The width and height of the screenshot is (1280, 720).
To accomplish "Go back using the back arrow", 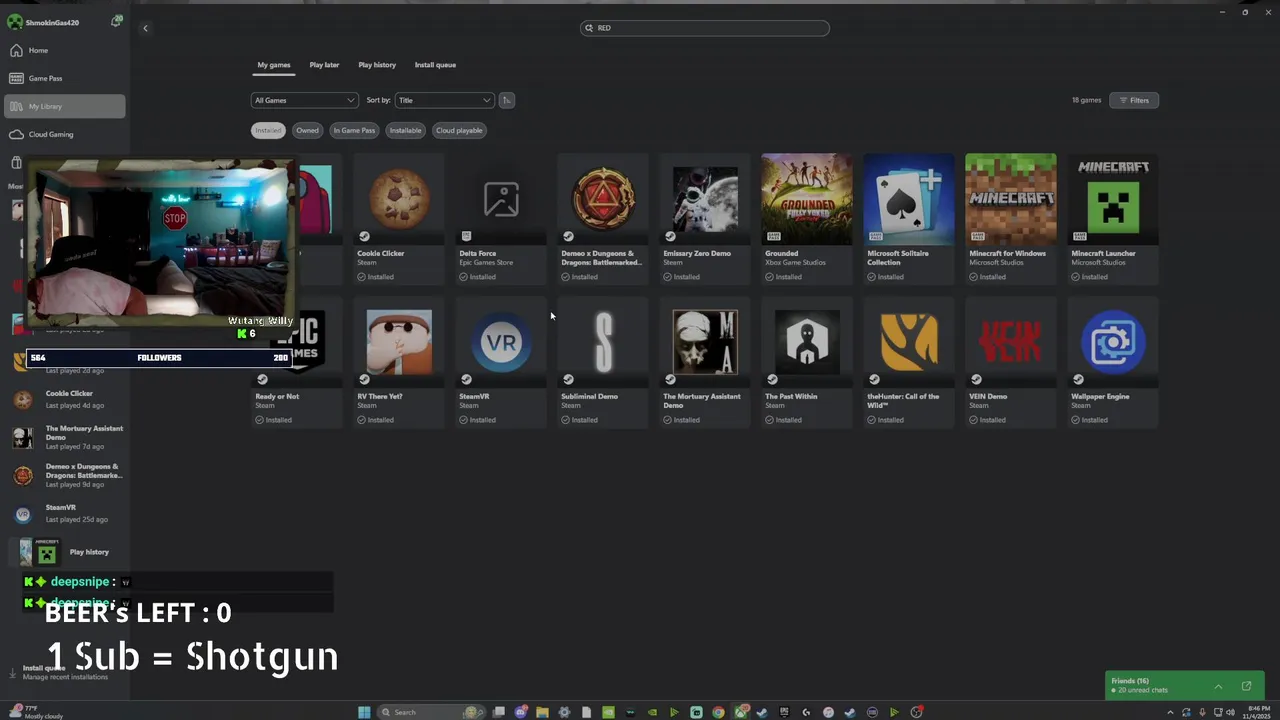I will click(x=145, y=28).
